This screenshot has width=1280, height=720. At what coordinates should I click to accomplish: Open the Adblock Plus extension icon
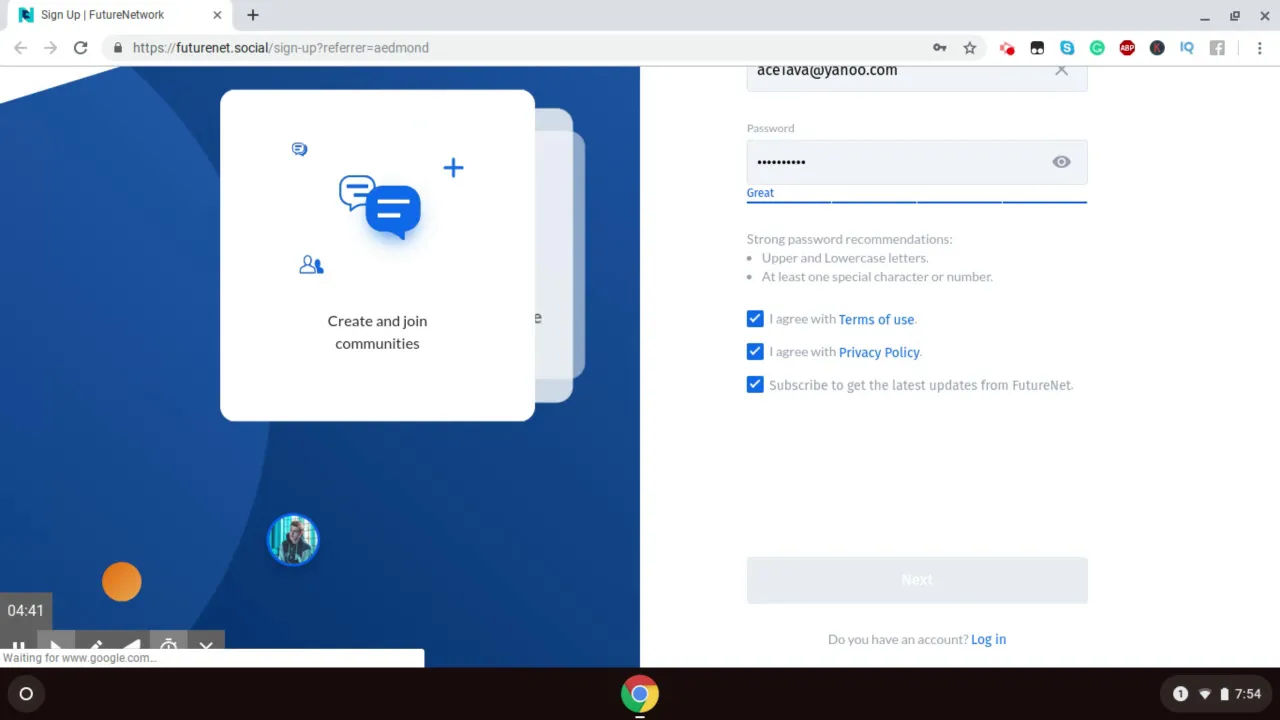pyautogui.click(x=1127, y=48)
